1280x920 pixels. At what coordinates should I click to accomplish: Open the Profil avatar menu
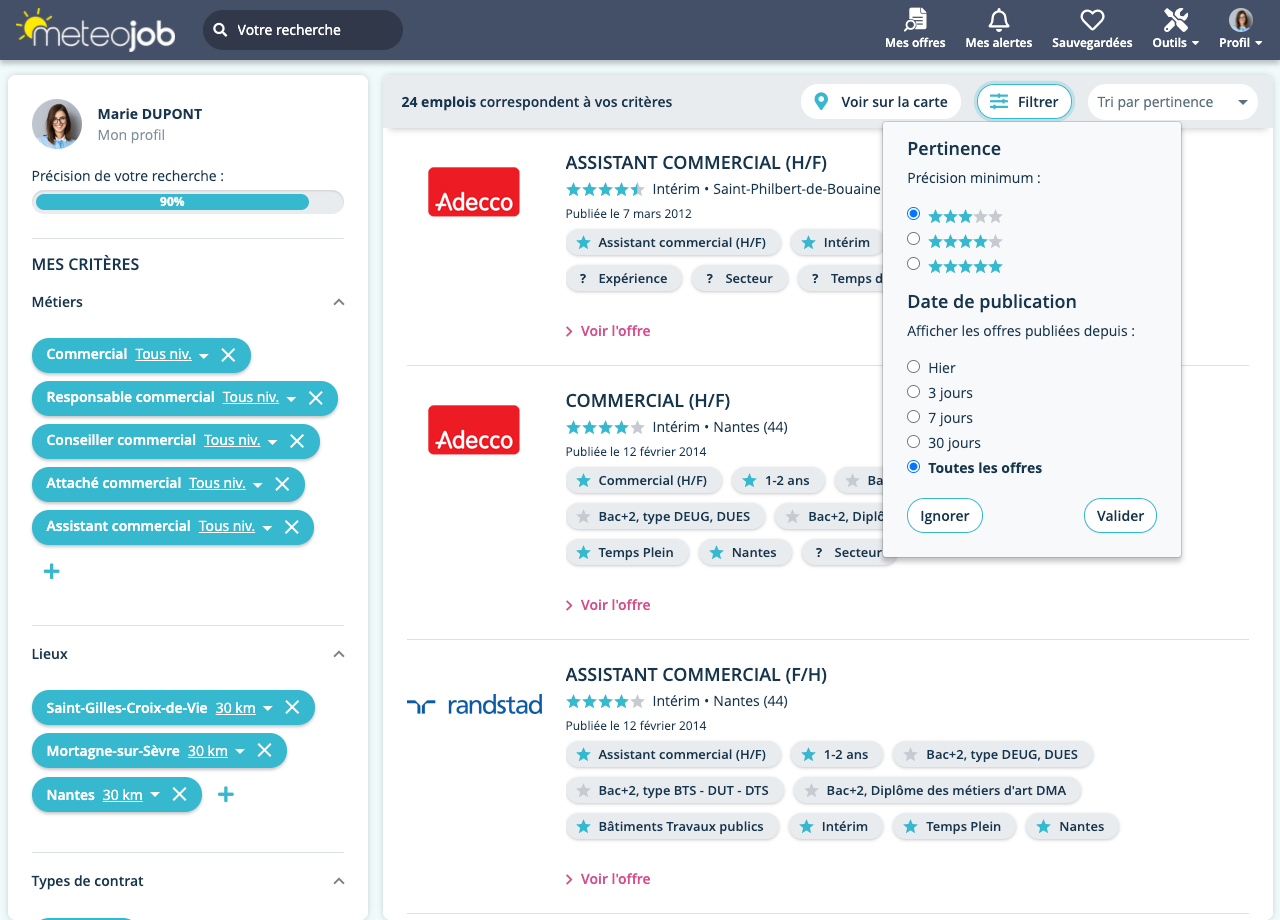click(1241, 29)
